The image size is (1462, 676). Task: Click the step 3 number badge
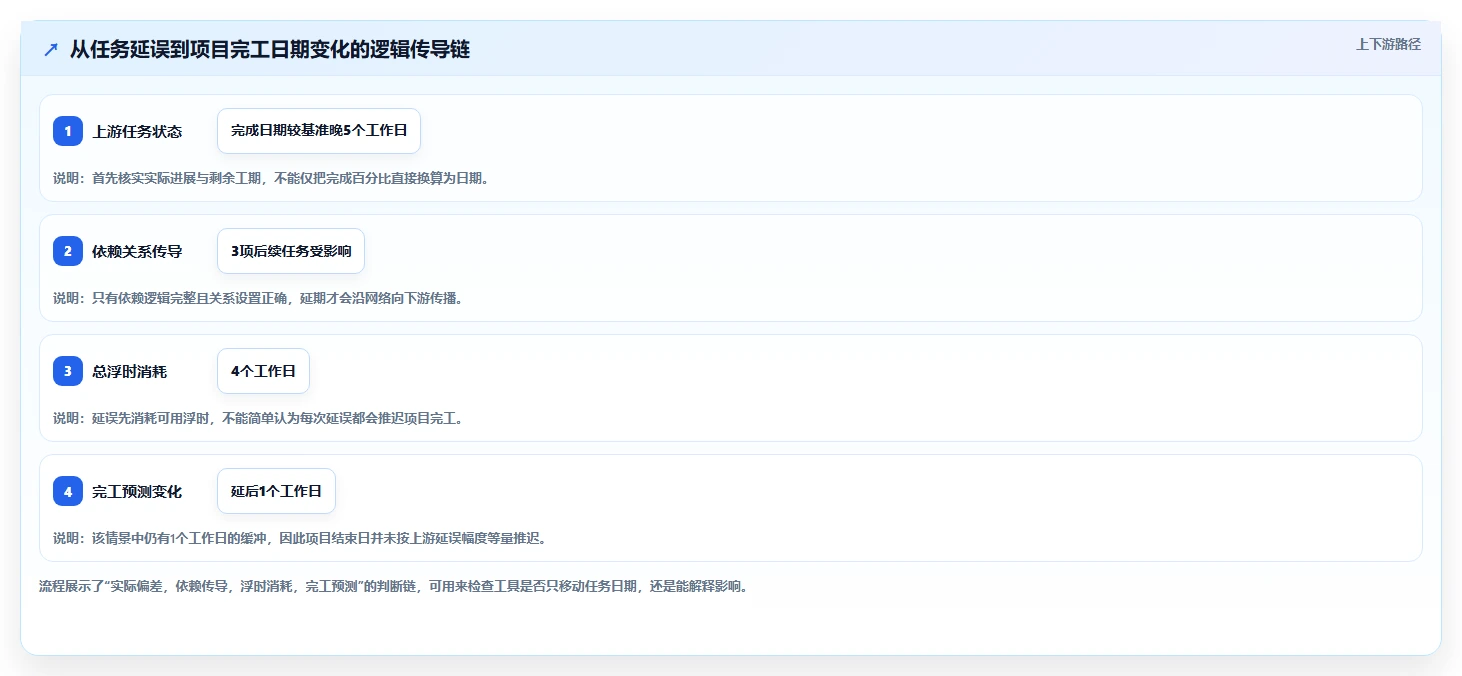pos(68,371)
